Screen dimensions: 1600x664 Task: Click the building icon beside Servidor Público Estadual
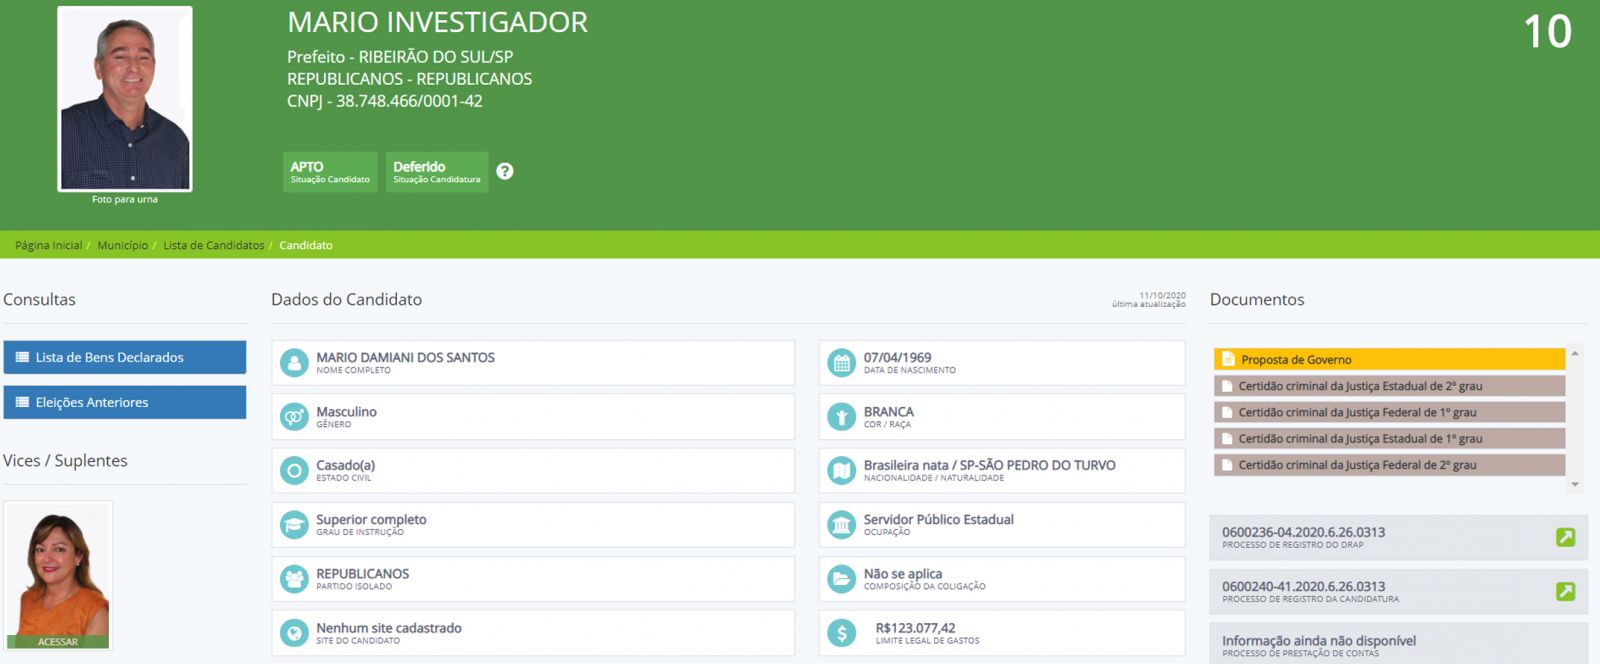pyautogui.click(x=842, y=525)
